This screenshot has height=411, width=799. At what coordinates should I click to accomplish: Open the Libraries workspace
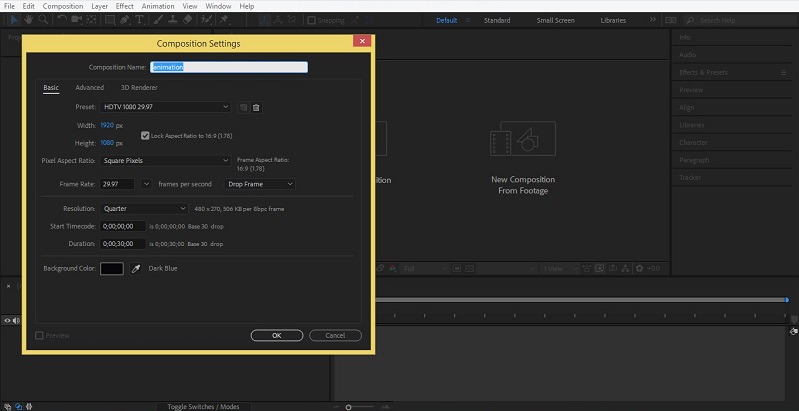point(613,20)
